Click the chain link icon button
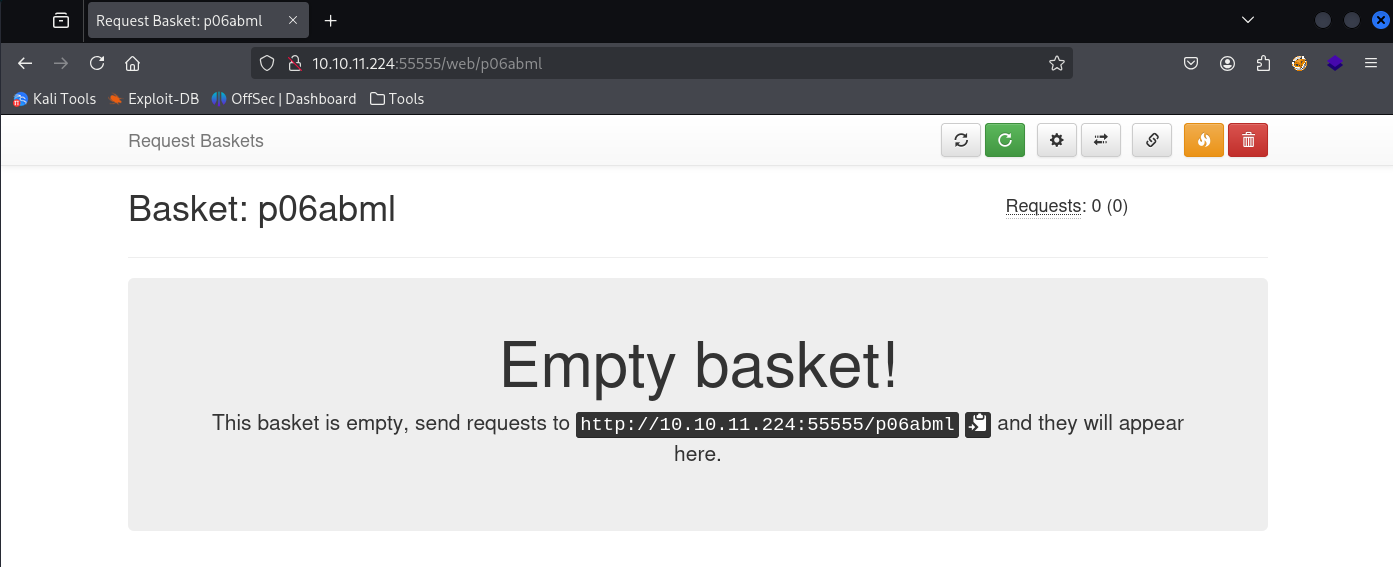This screenshot has width=1393, height=567. tap(1152, 141)
